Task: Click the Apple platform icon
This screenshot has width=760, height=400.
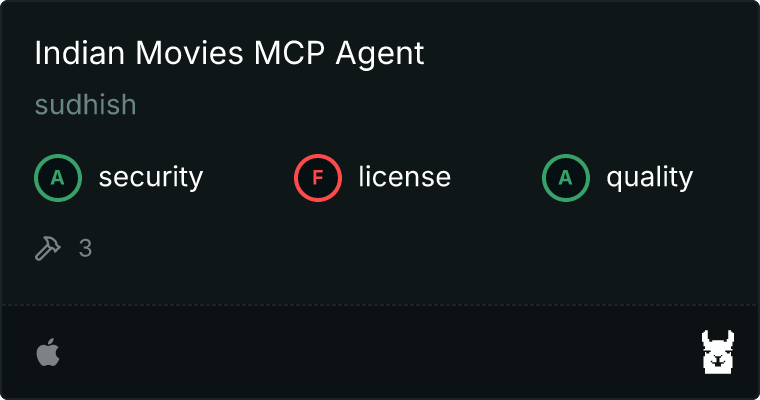Action: point(48,352)
